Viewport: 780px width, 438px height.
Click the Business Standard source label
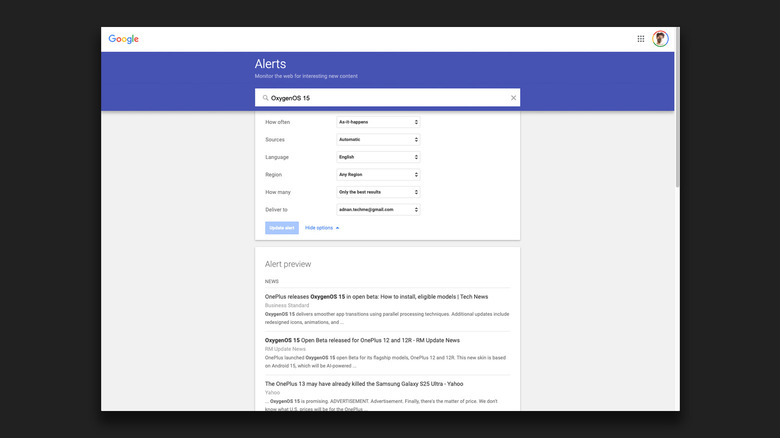[x=287, y=306]
